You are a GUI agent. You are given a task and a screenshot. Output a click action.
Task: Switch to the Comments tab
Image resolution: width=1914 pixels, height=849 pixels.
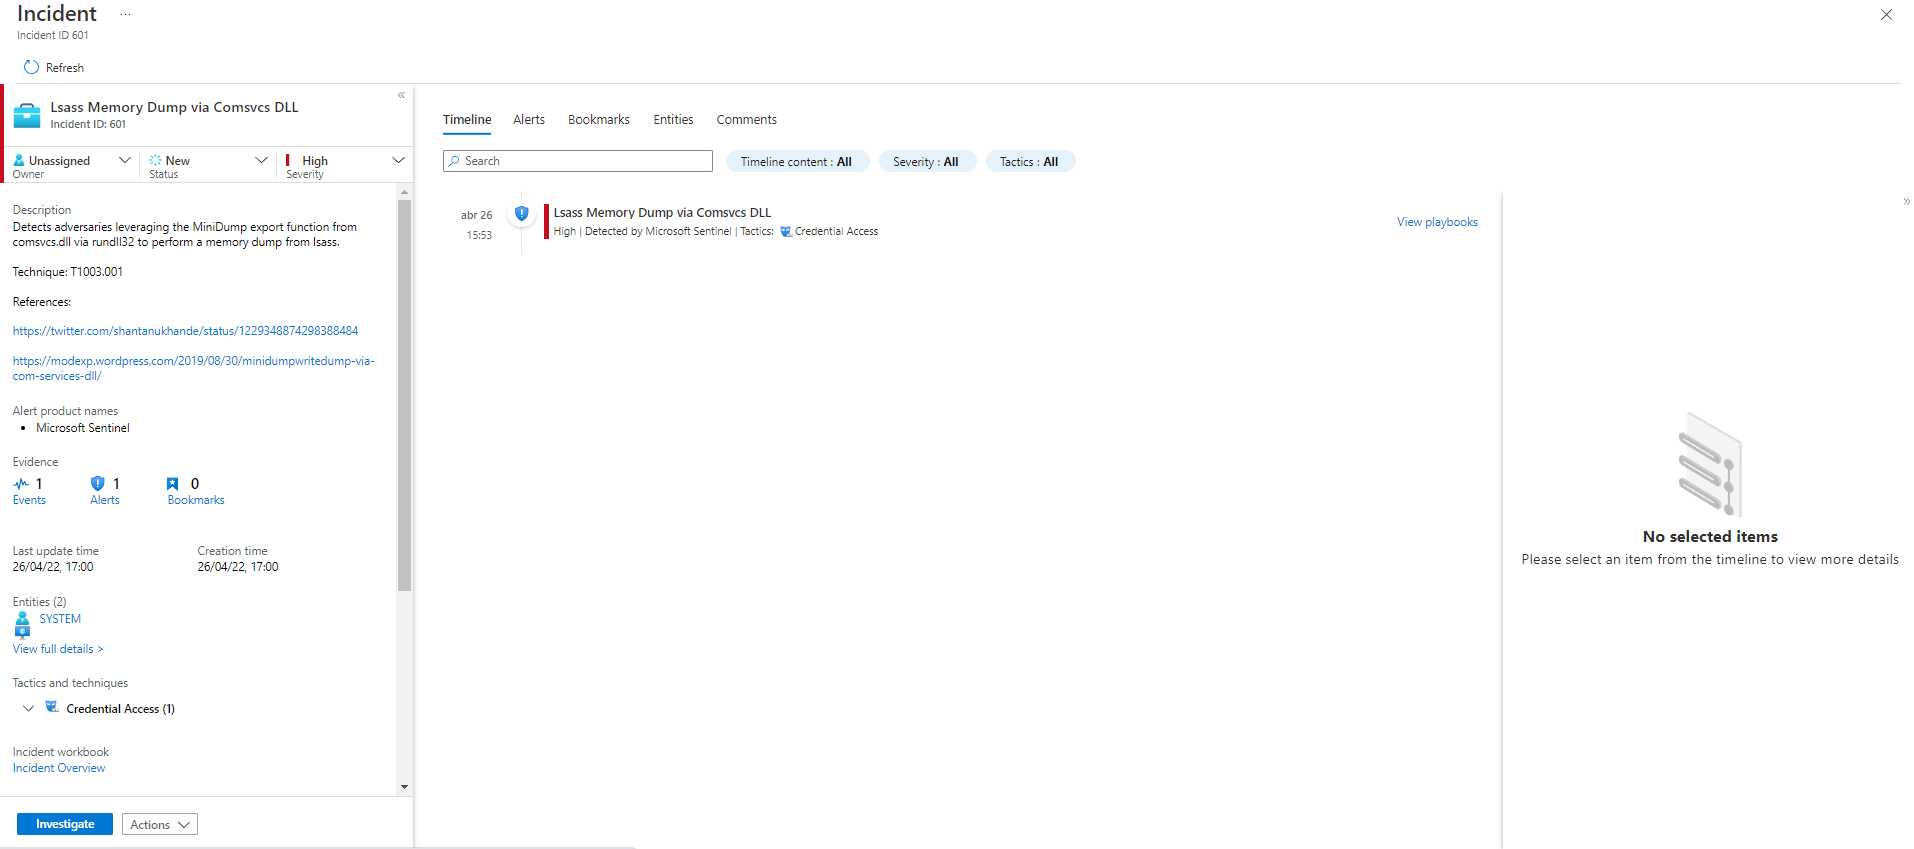746,120
